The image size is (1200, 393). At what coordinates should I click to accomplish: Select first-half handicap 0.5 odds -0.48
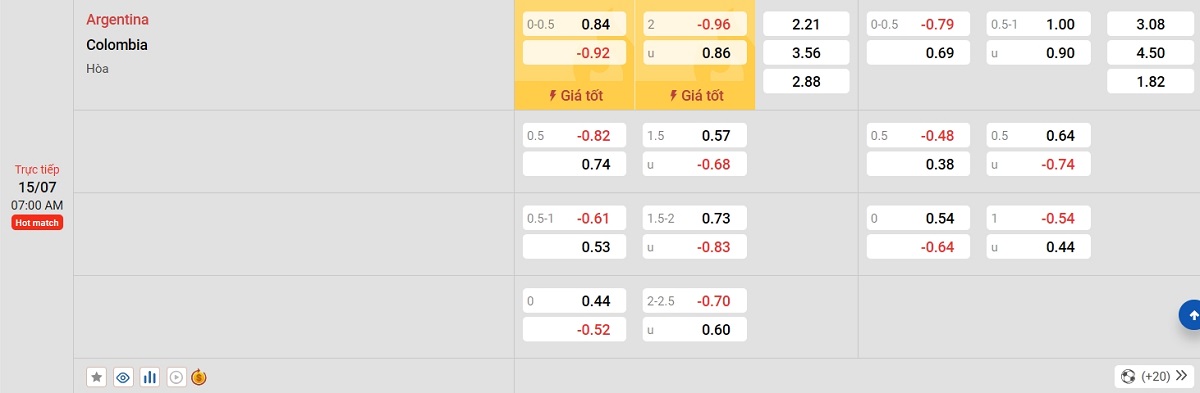pos(917,135)
